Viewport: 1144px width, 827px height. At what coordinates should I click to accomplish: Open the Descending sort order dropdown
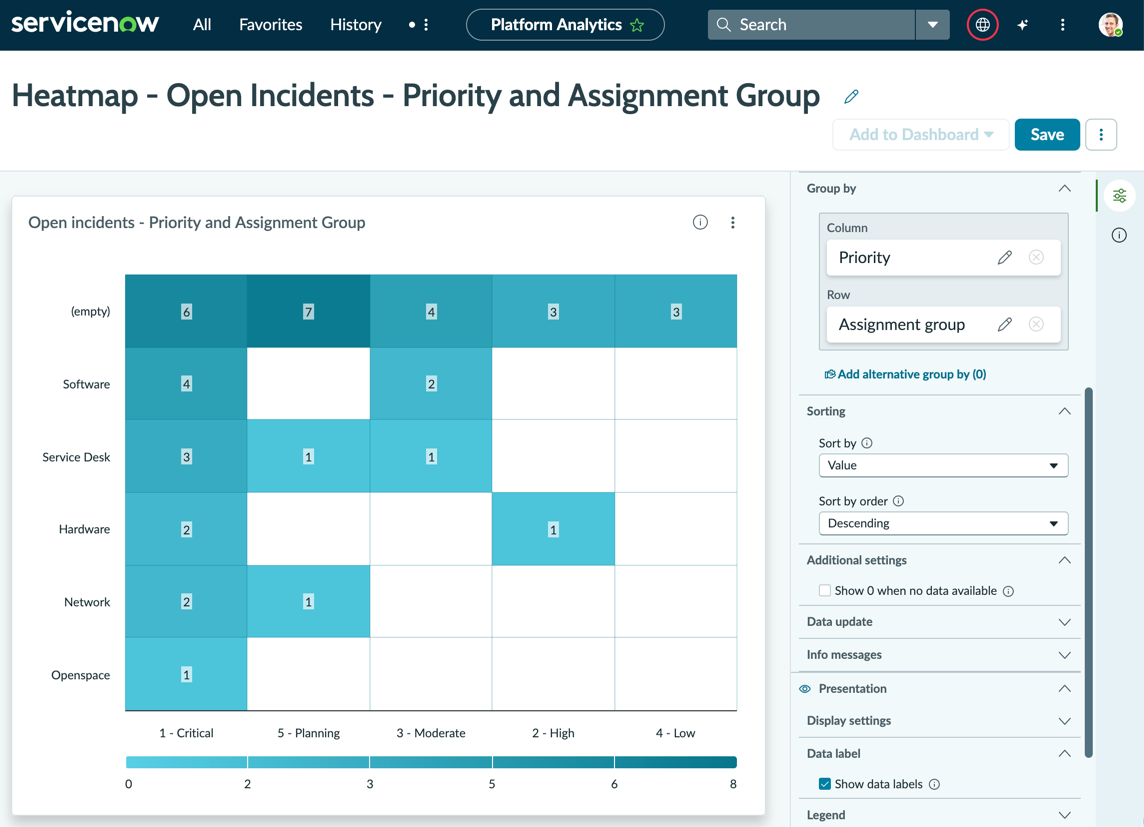(x=943, y=524)
